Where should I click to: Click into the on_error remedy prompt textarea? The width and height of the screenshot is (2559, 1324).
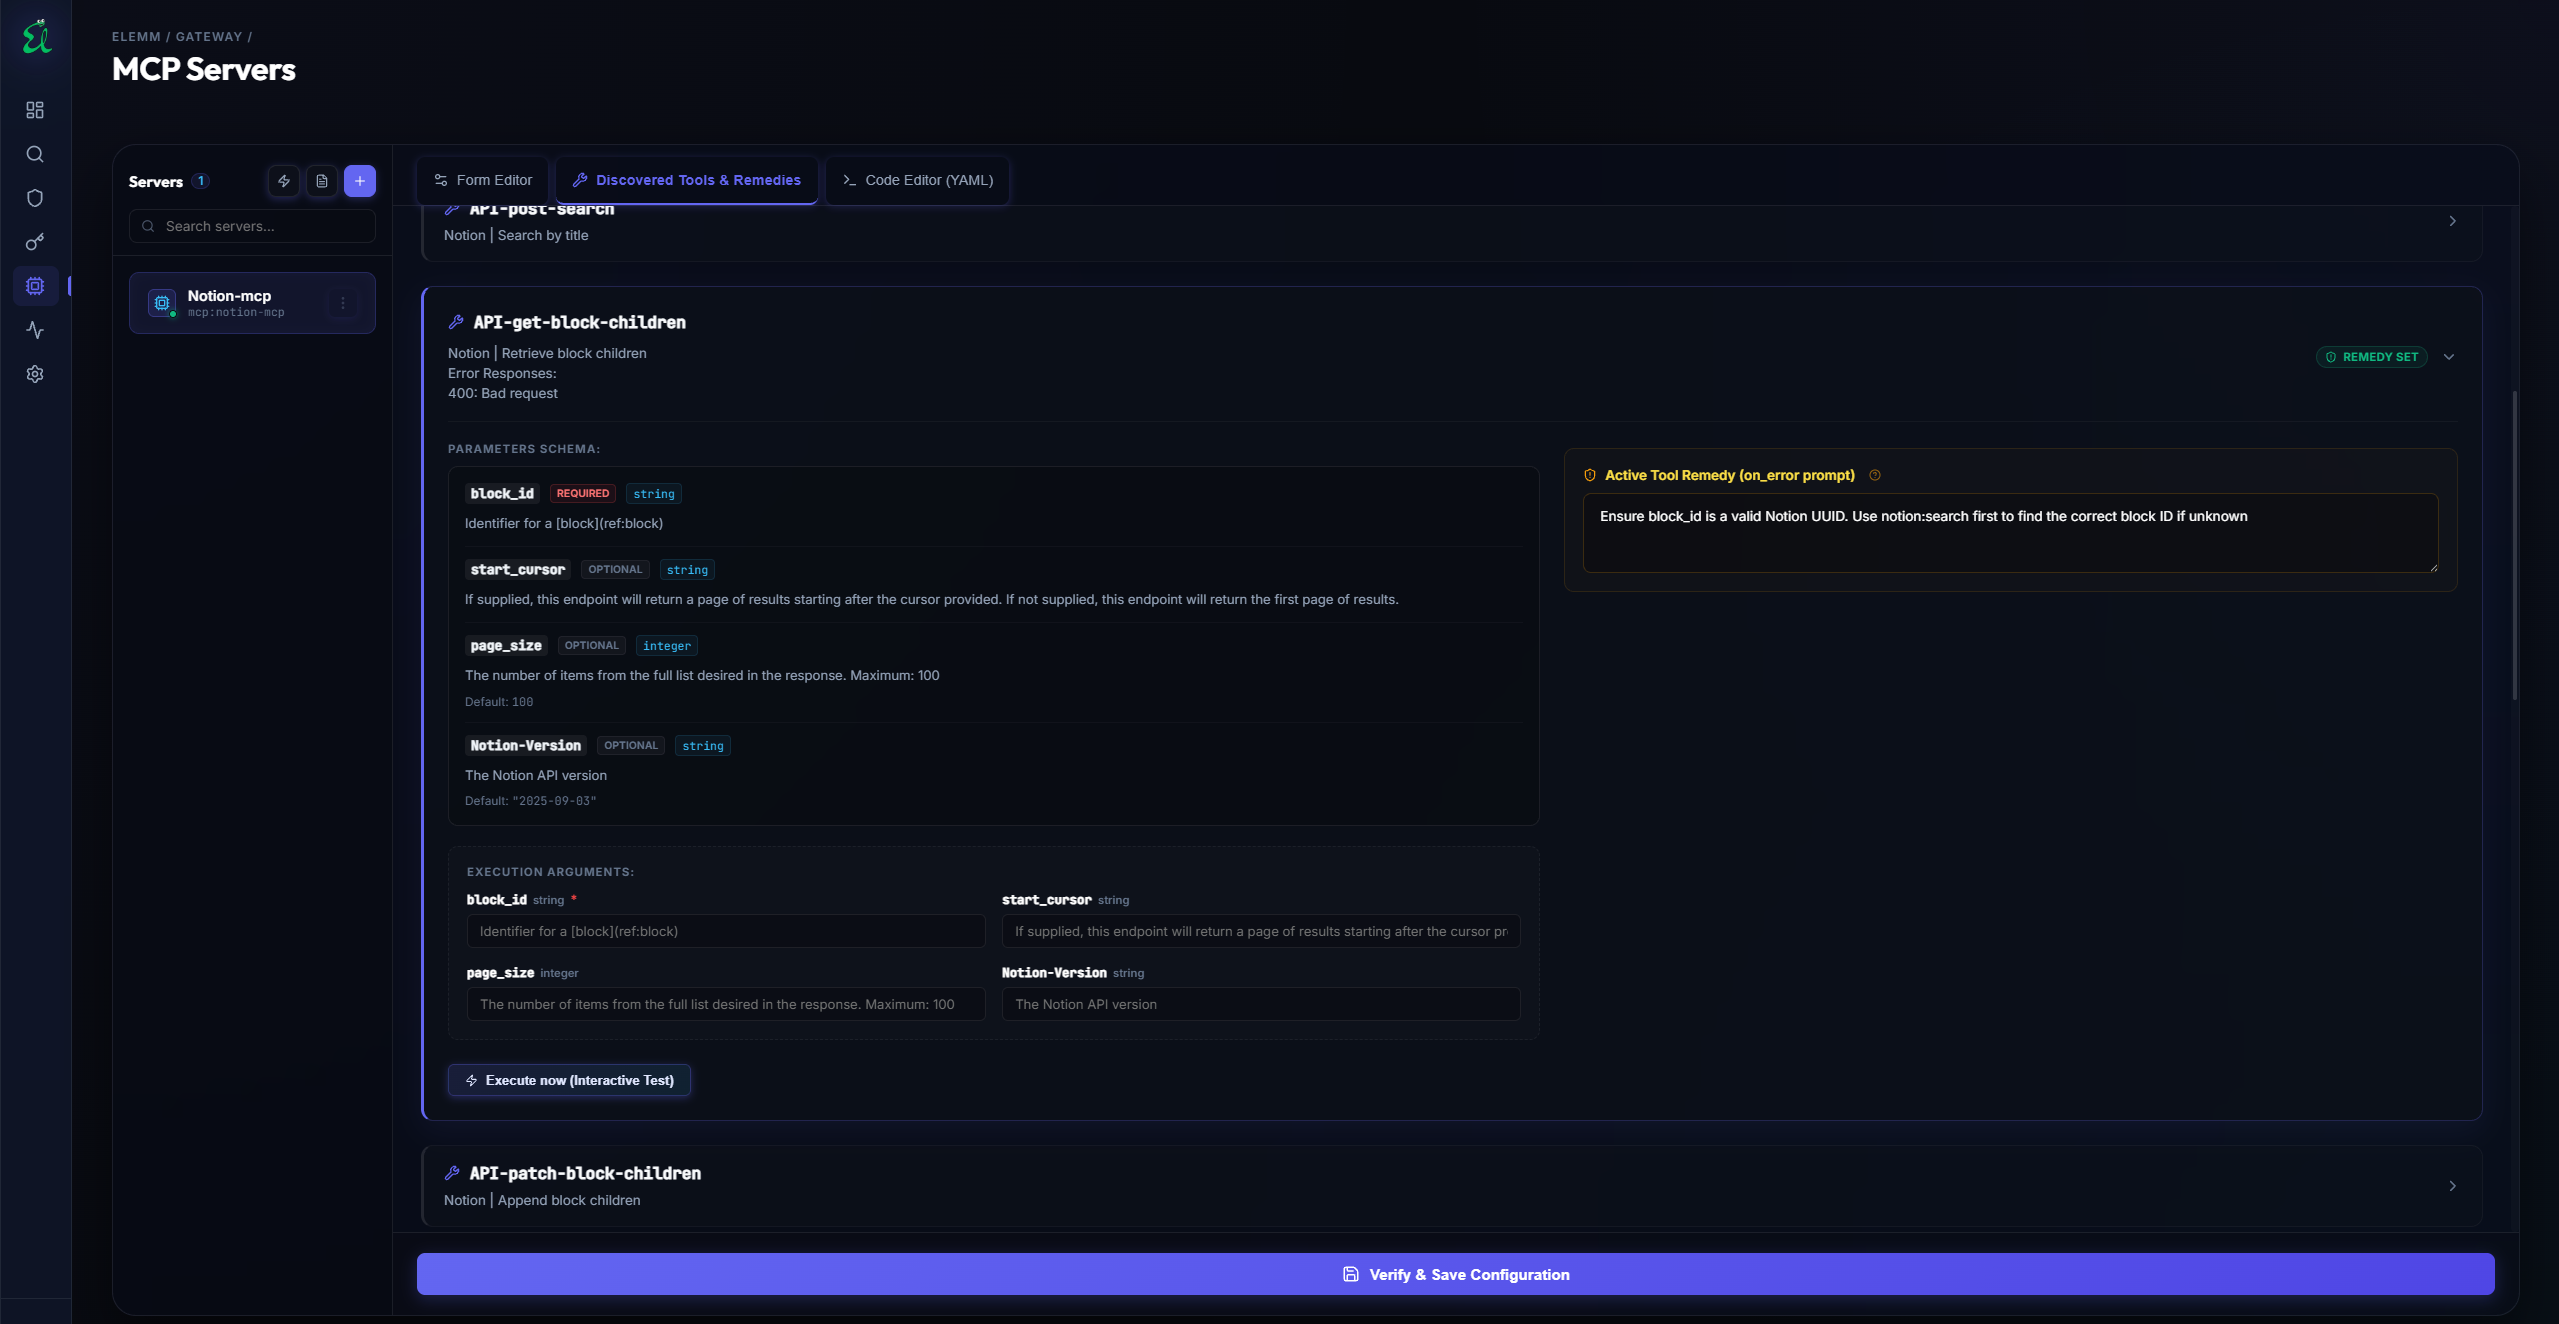pyautogui.click(x=2010, y=533)
